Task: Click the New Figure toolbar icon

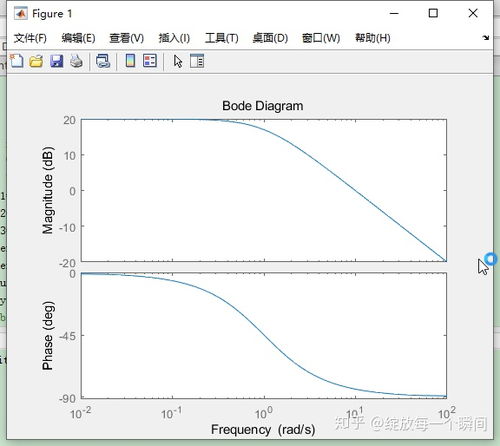Action: point(17,61)
